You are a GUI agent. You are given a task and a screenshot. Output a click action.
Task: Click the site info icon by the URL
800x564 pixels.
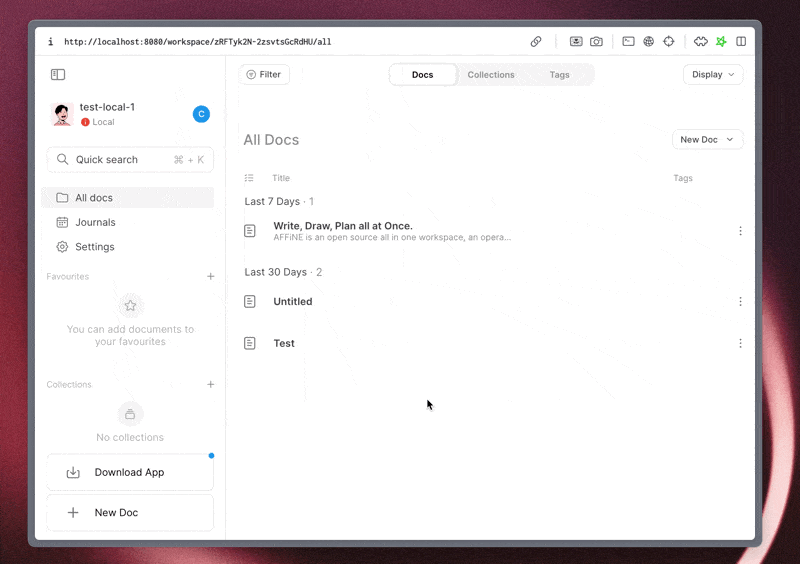(x=51, y=42)
